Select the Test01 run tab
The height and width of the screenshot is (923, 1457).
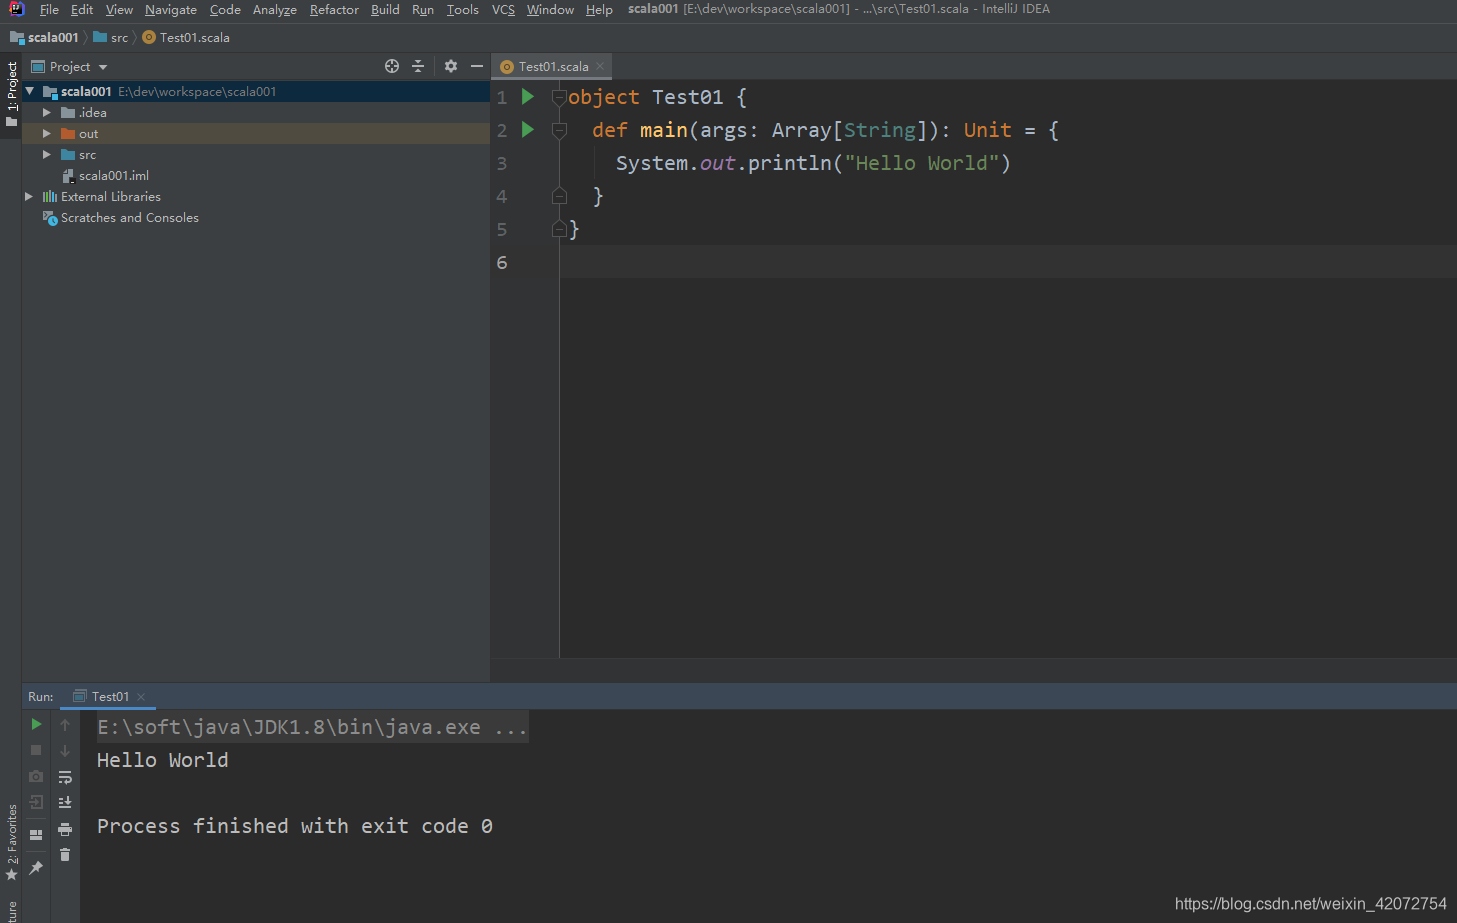coord(110,697)
